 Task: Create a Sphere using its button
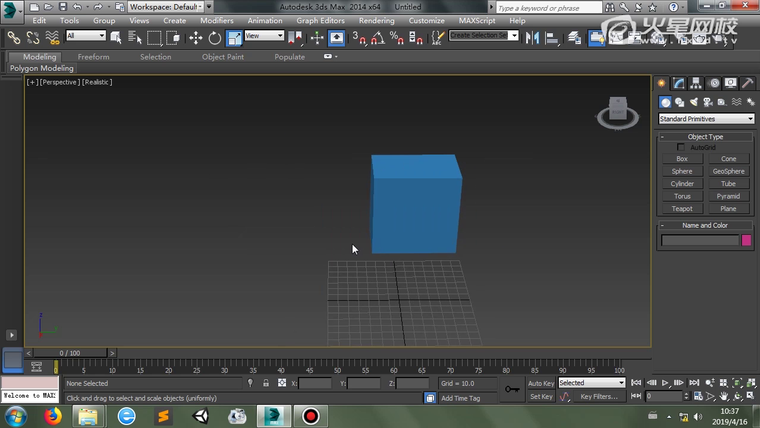(x=682, y=171)
